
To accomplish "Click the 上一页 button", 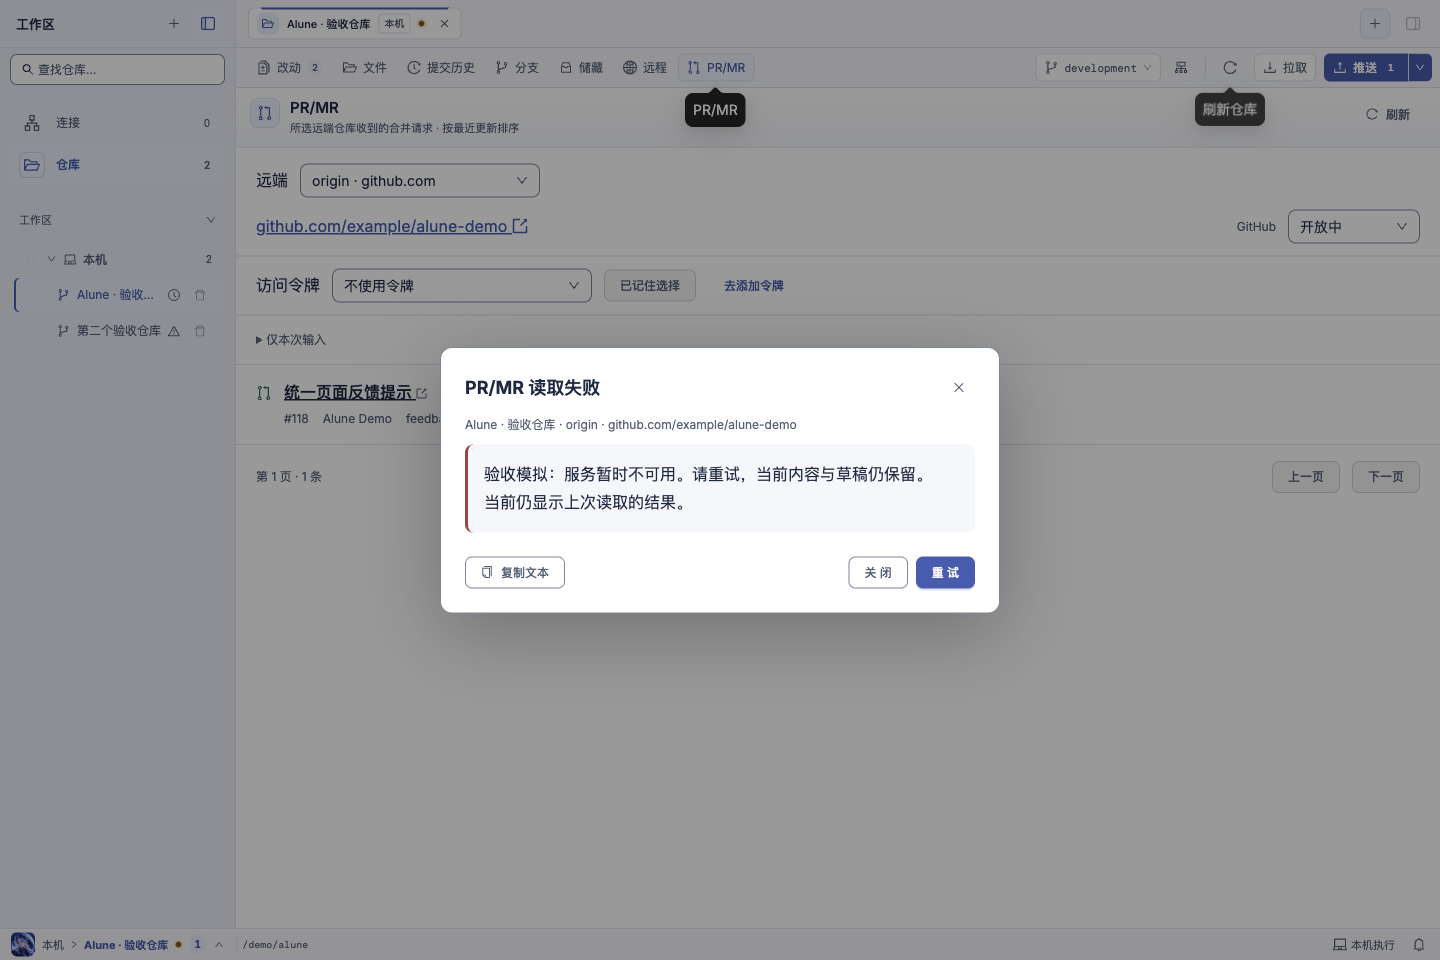I will pos(1306,477).
